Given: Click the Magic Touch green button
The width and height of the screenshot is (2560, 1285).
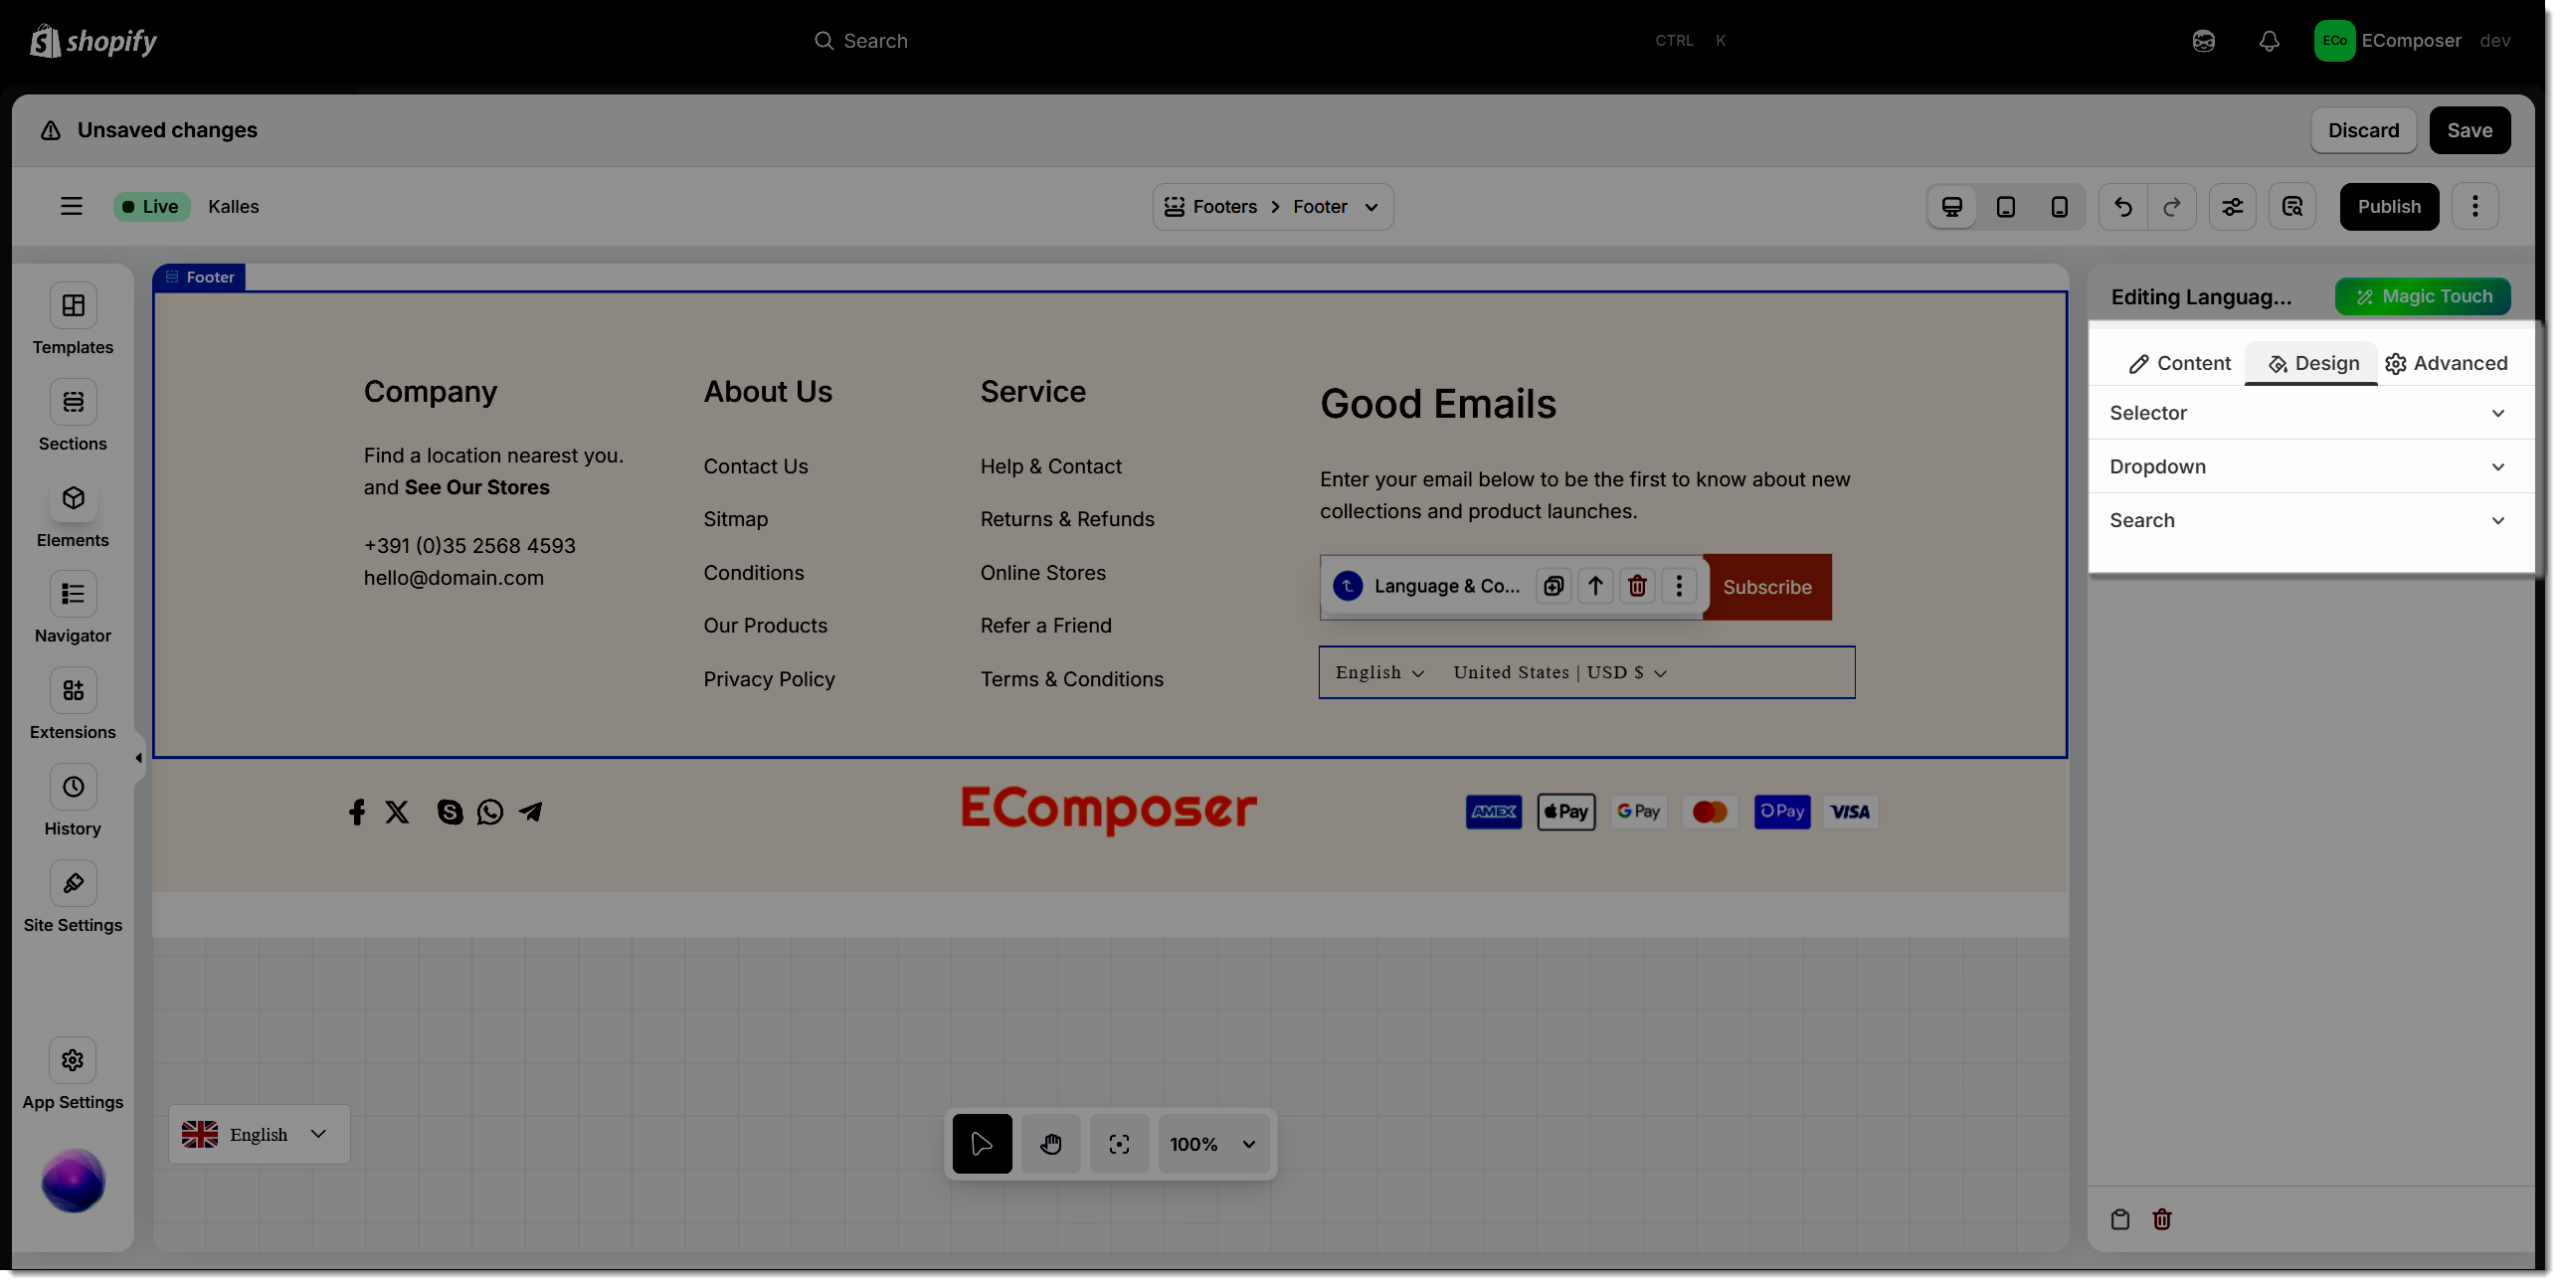Looking at the screenshot, I should point(2422,296).
